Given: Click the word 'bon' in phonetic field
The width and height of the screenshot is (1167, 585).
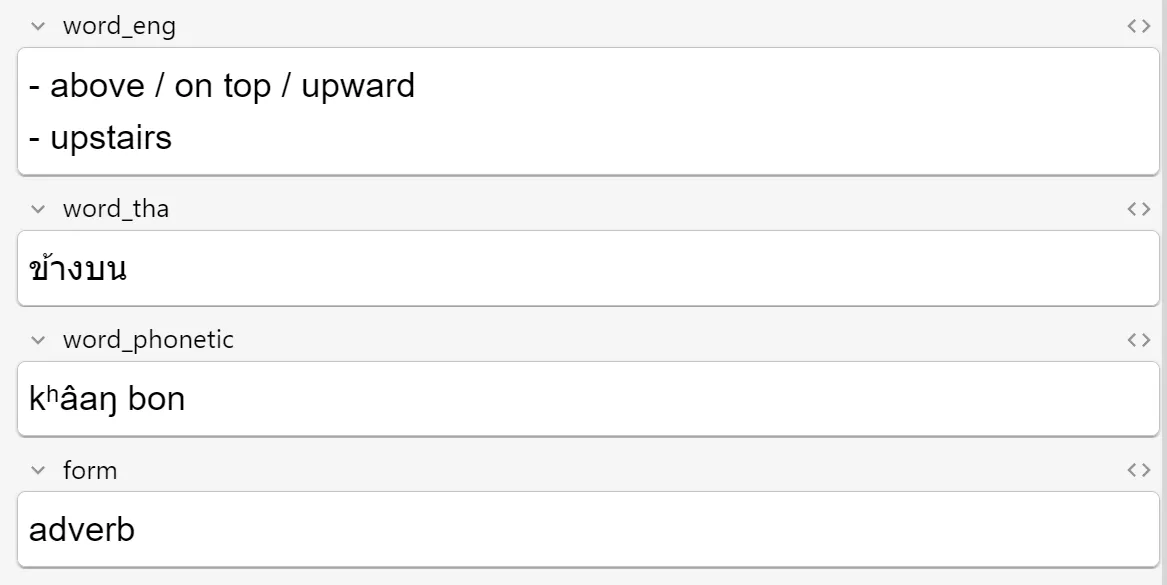Looking at the screenshot, I should point(157,400).
